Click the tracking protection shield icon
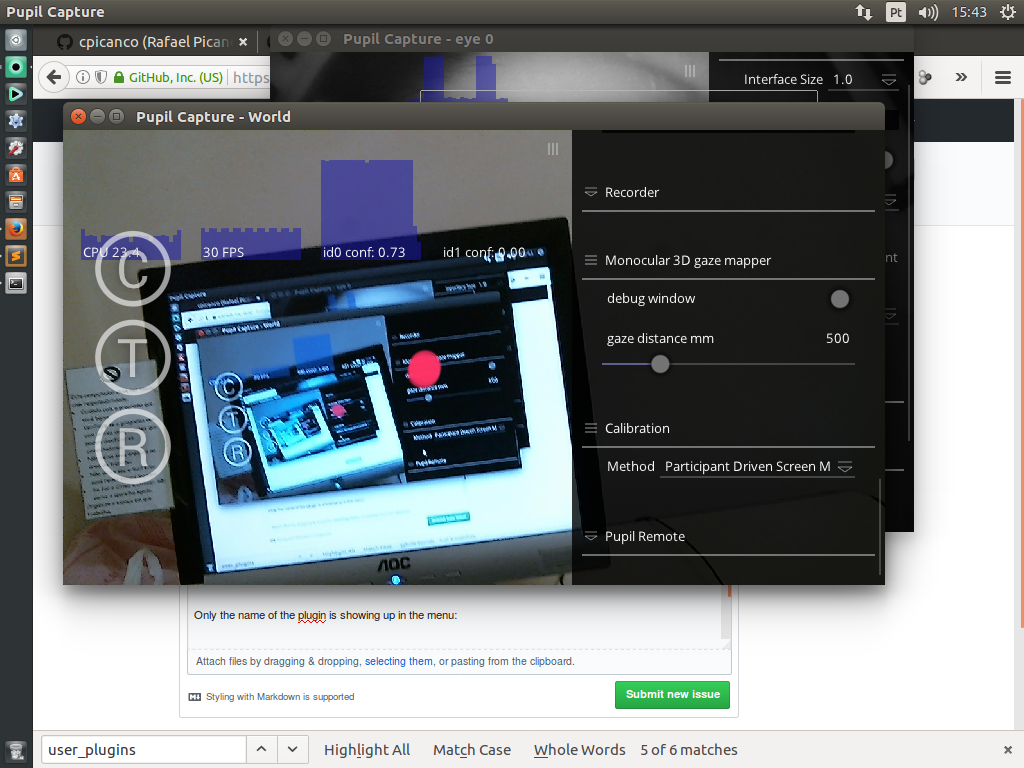Image resolution: width=1024 pixels, height=768 pixels. click(x=101, y=77)
